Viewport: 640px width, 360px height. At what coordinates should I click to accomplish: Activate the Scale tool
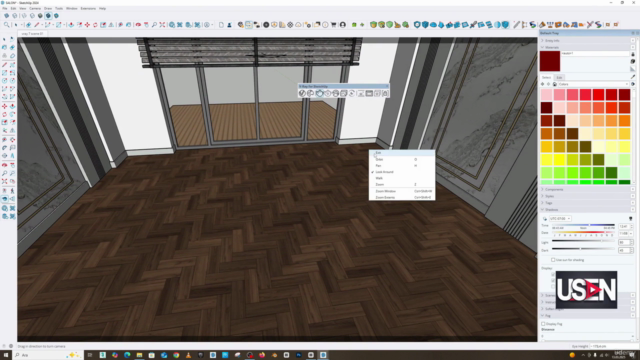(x=103, y=25)
